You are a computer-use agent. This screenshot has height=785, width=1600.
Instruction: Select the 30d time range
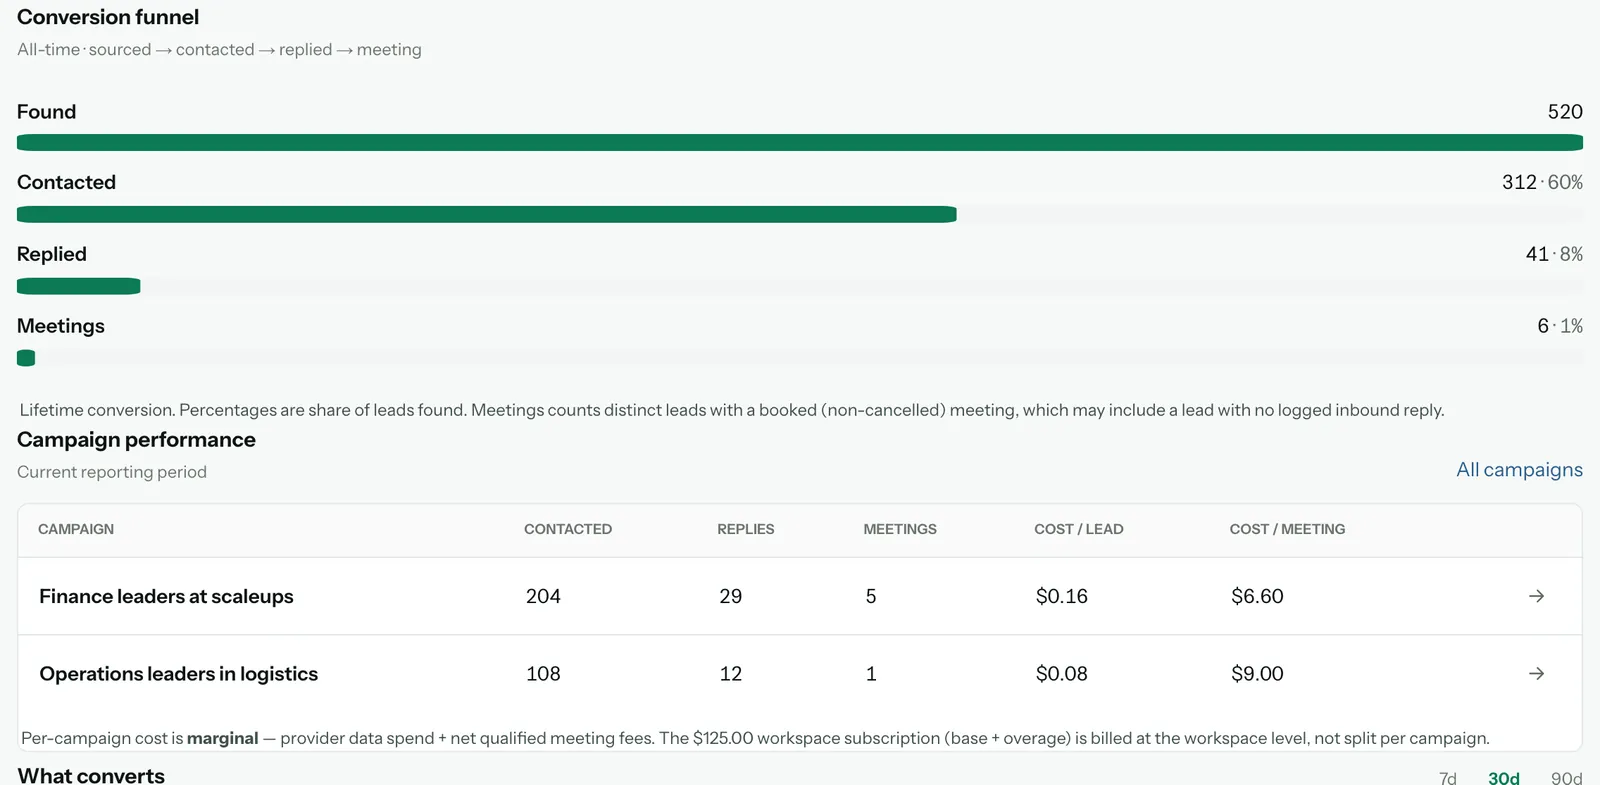[x=1503, y=778]
